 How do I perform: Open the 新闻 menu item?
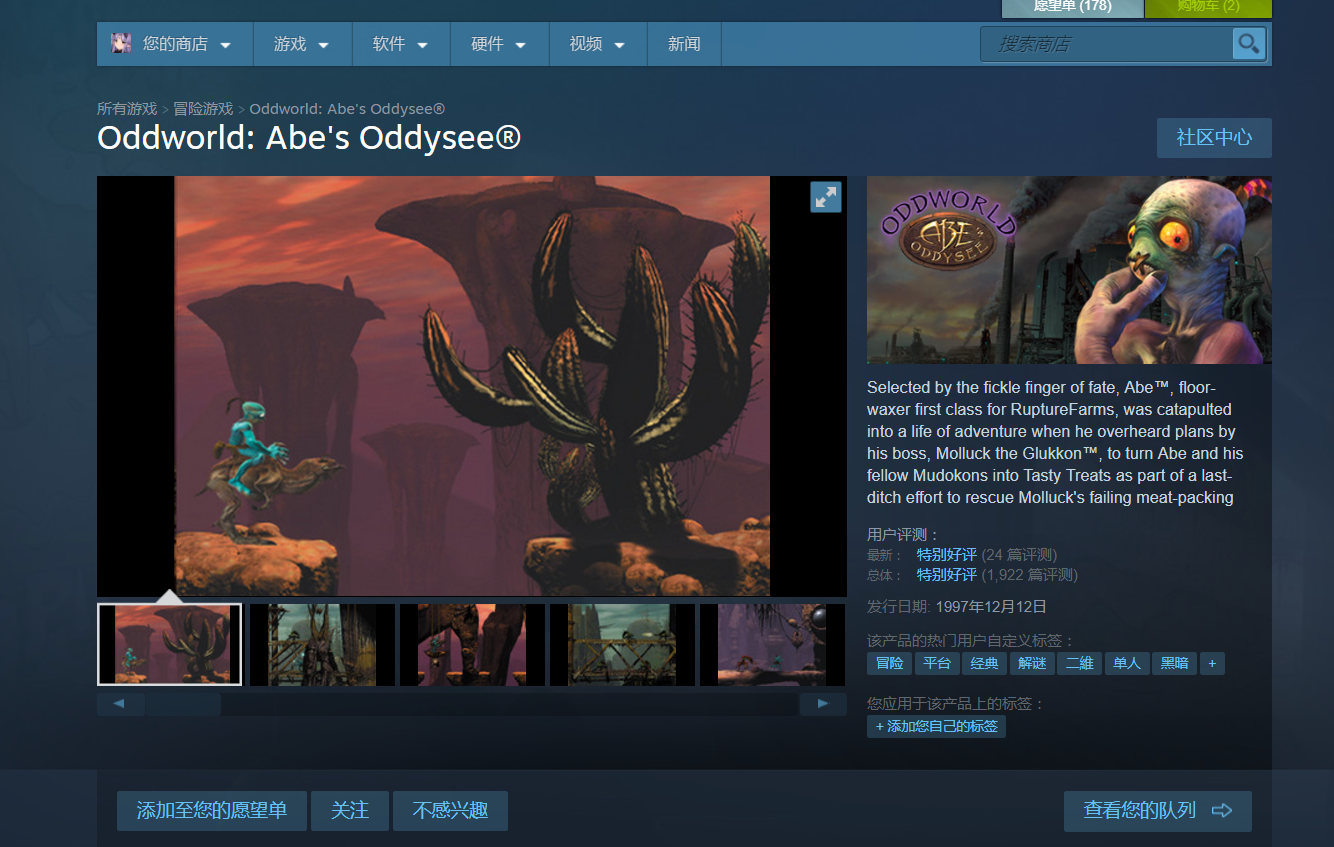pyautogui.click(x=684, y=44)
